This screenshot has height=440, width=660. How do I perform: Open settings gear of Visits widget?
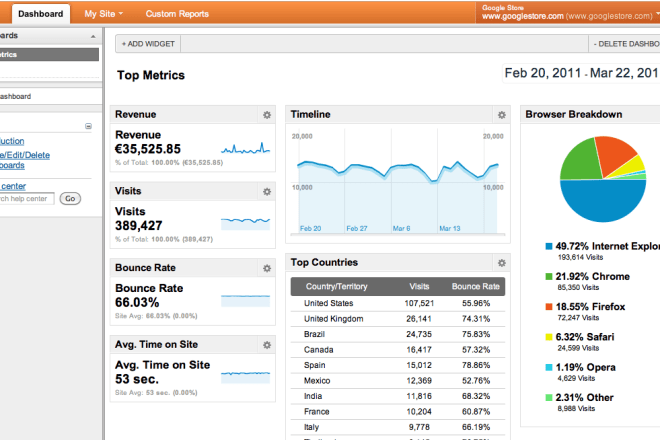coord(267,192)
